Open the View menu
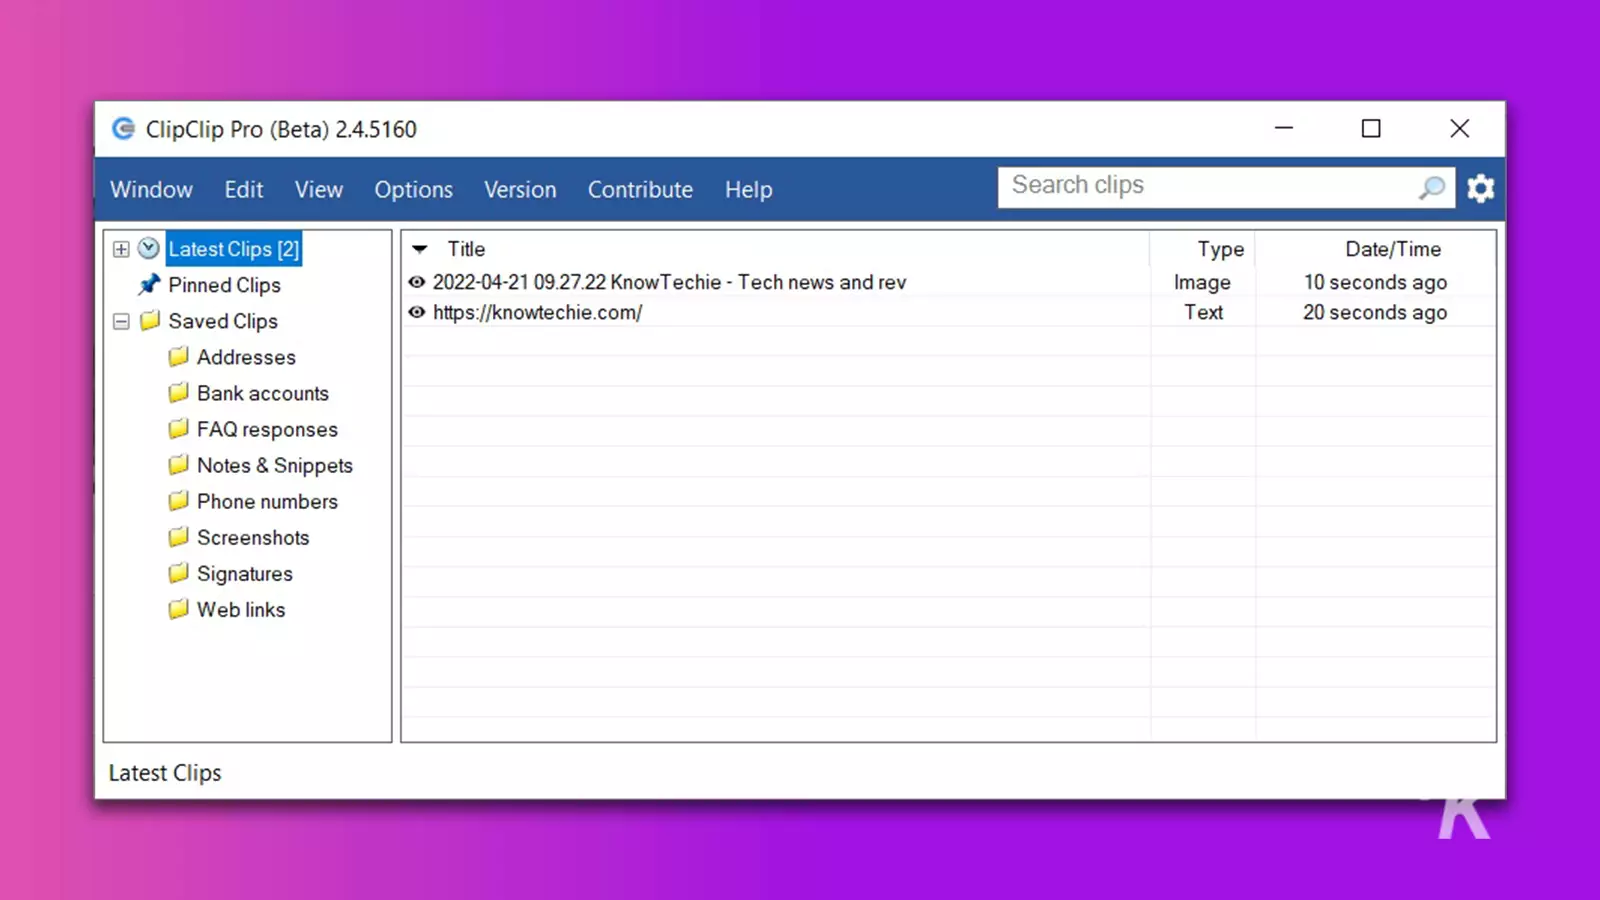The height and width of the screenshot is (900, 1600). tap(319, 189)
